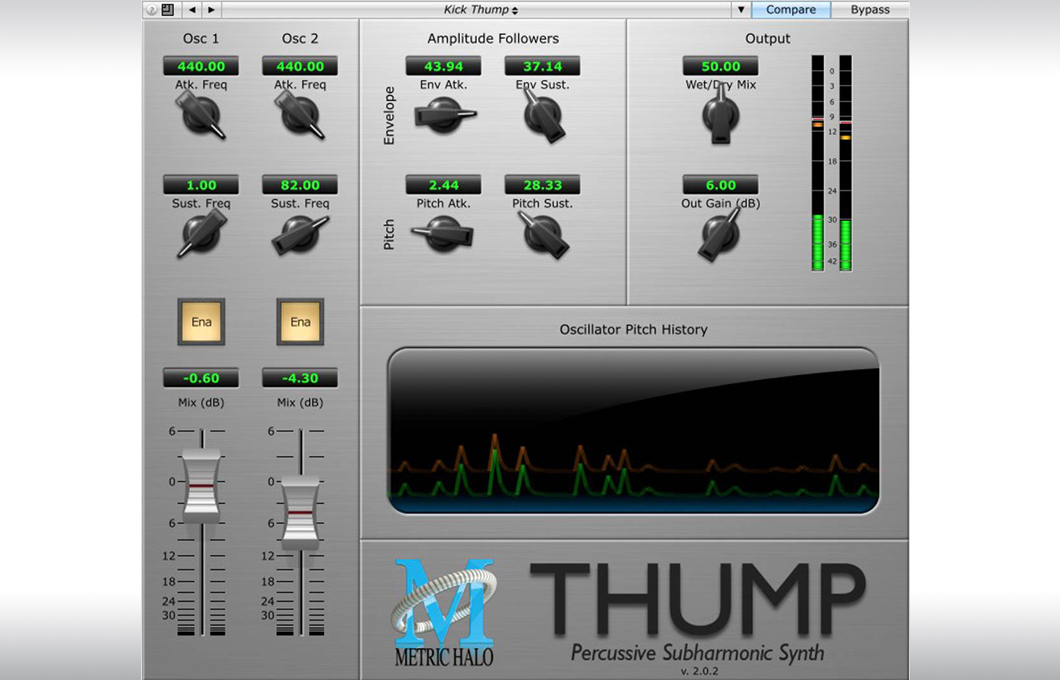Image resolution: width=1060 pixels, height=680 pixels.
Task: Toggle Osc 1 Ena enable button
Action: pyautogui.click(x=201, y=322)
